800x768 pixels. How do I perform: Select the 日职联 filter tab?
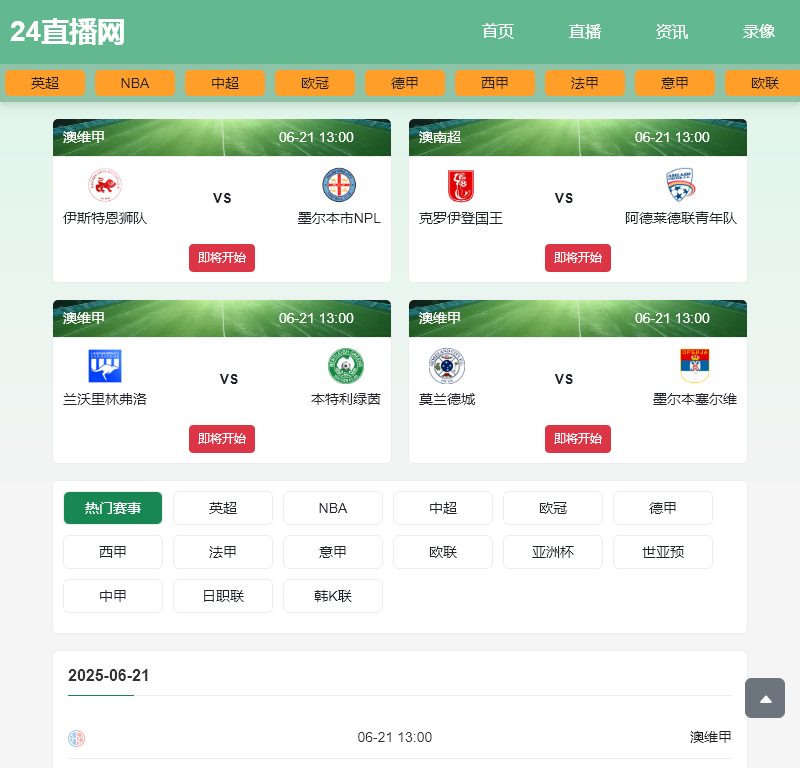pos(223,596)
